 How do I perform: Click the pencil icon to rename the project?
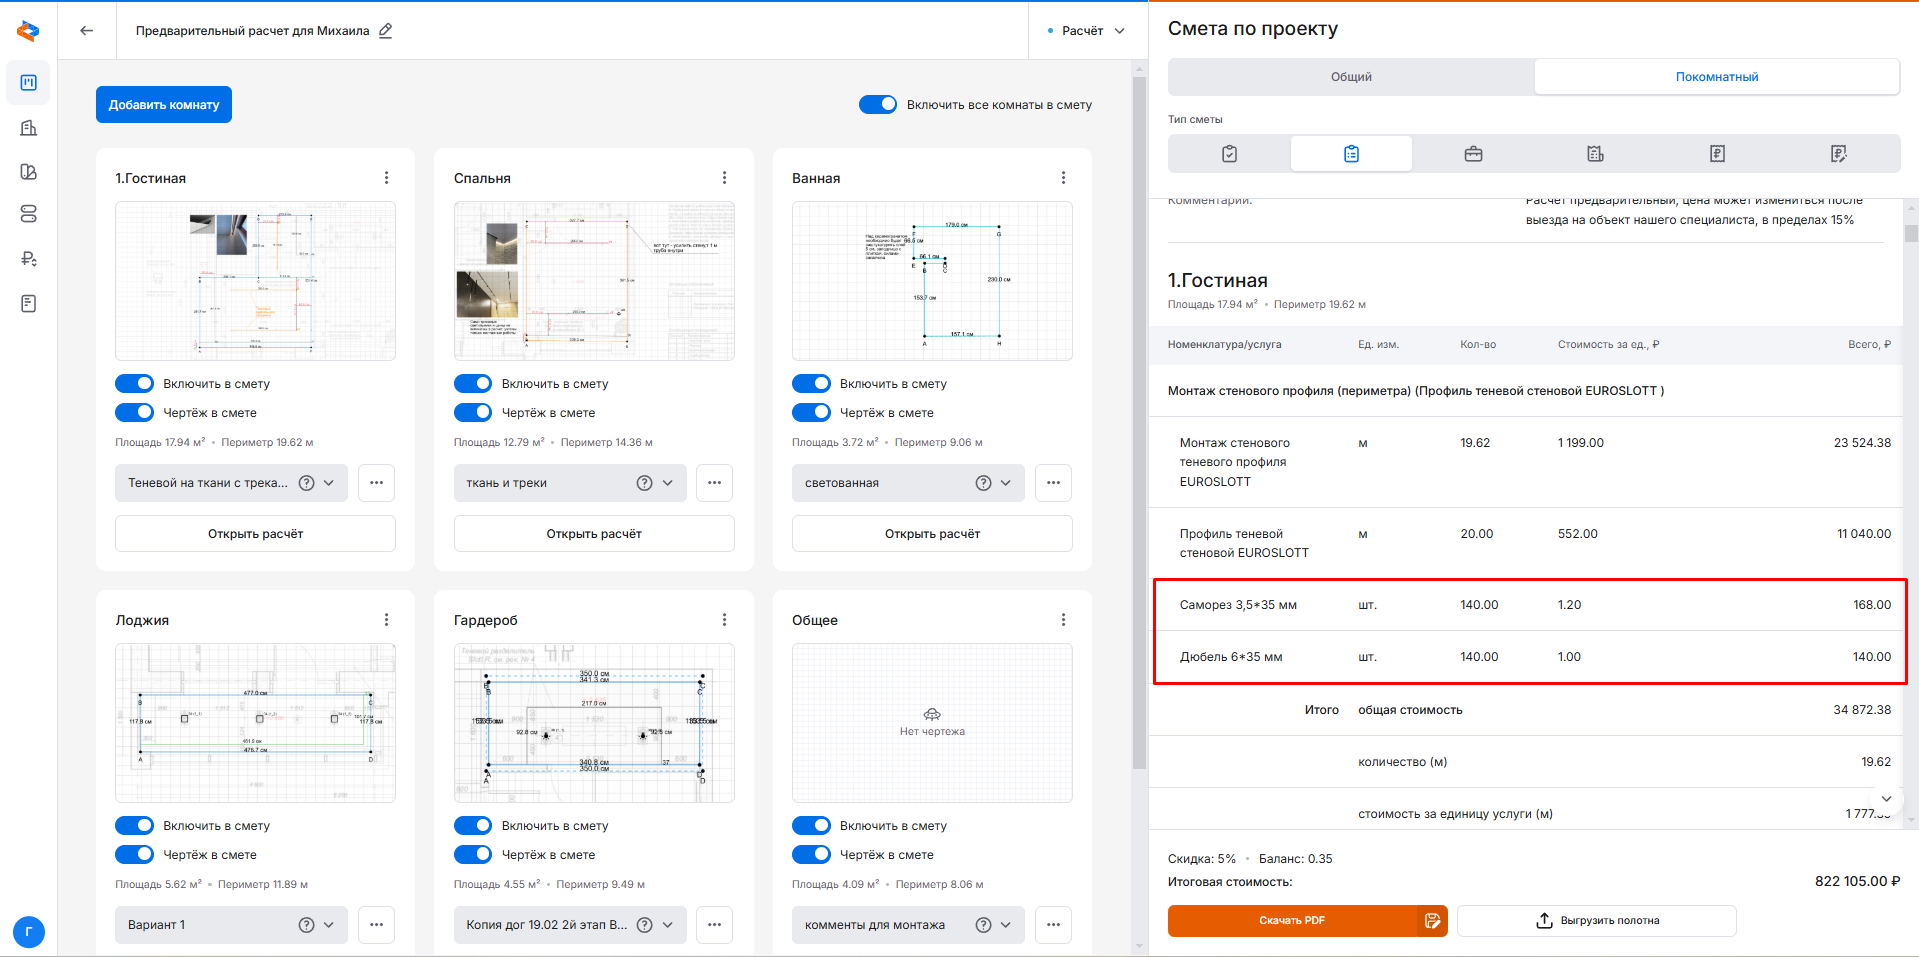pyautogui.click(x=386, y=30)
